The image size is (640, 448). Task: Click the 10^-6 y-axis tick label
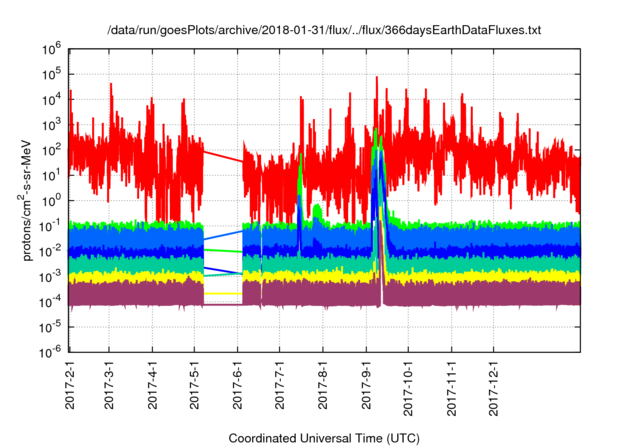pos(50,352)
